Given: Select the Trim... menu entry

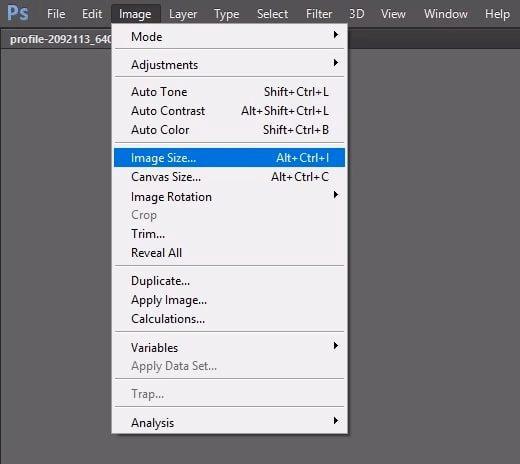Looking at the screenshot, I should pyautogui.click(x=229, y=234).
